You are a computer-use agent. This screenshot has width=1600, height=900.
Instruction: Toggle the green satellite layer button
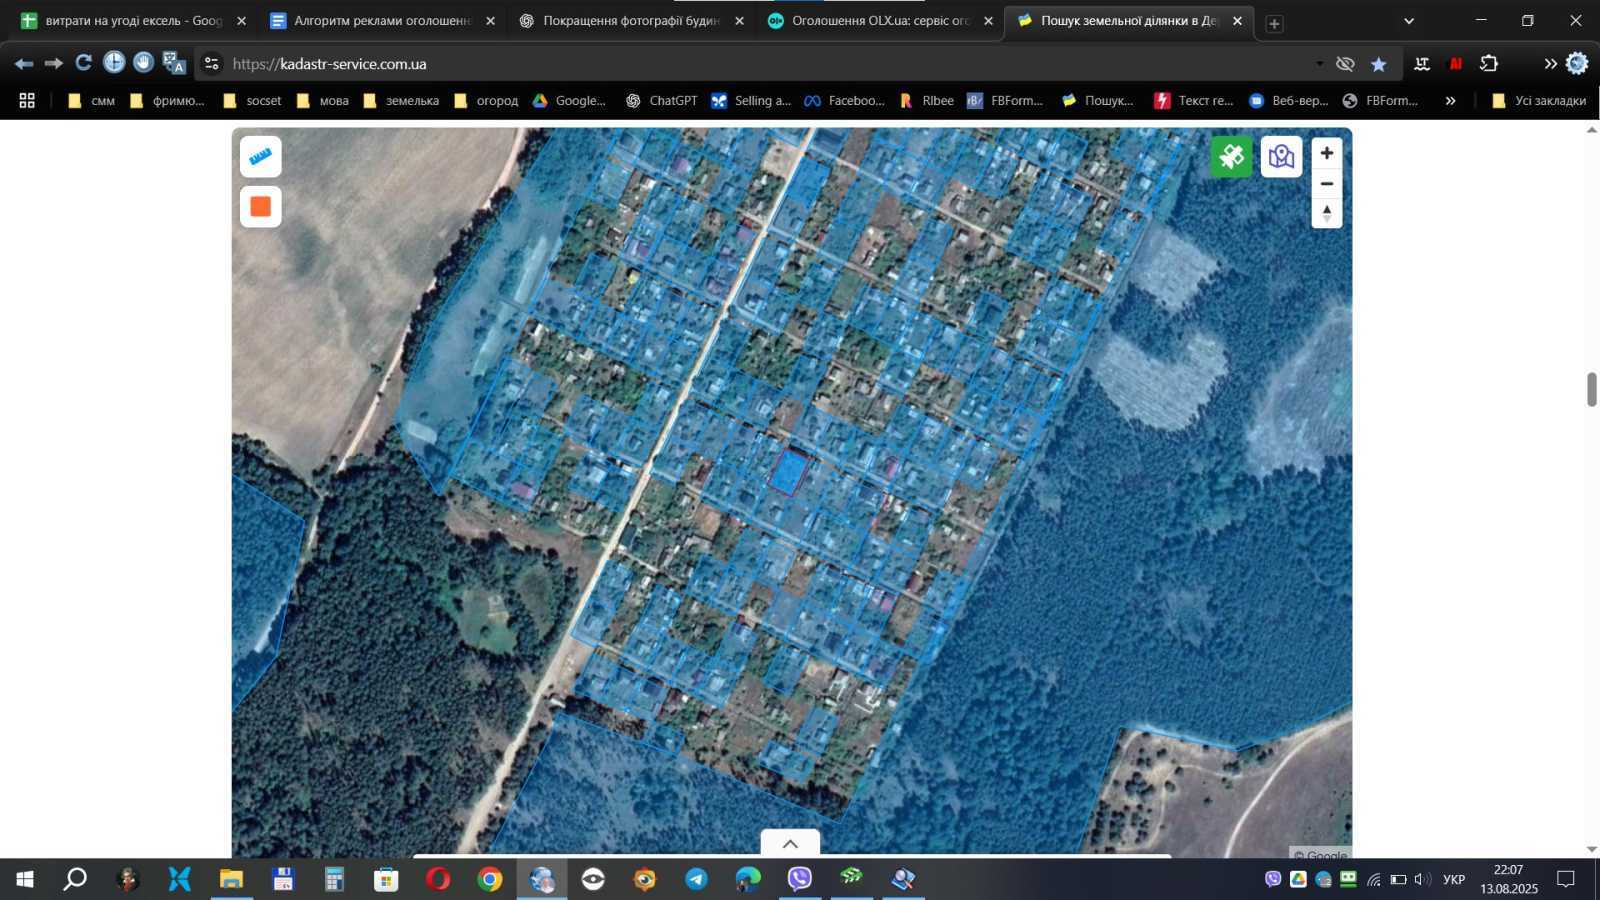pos(1231,157)
